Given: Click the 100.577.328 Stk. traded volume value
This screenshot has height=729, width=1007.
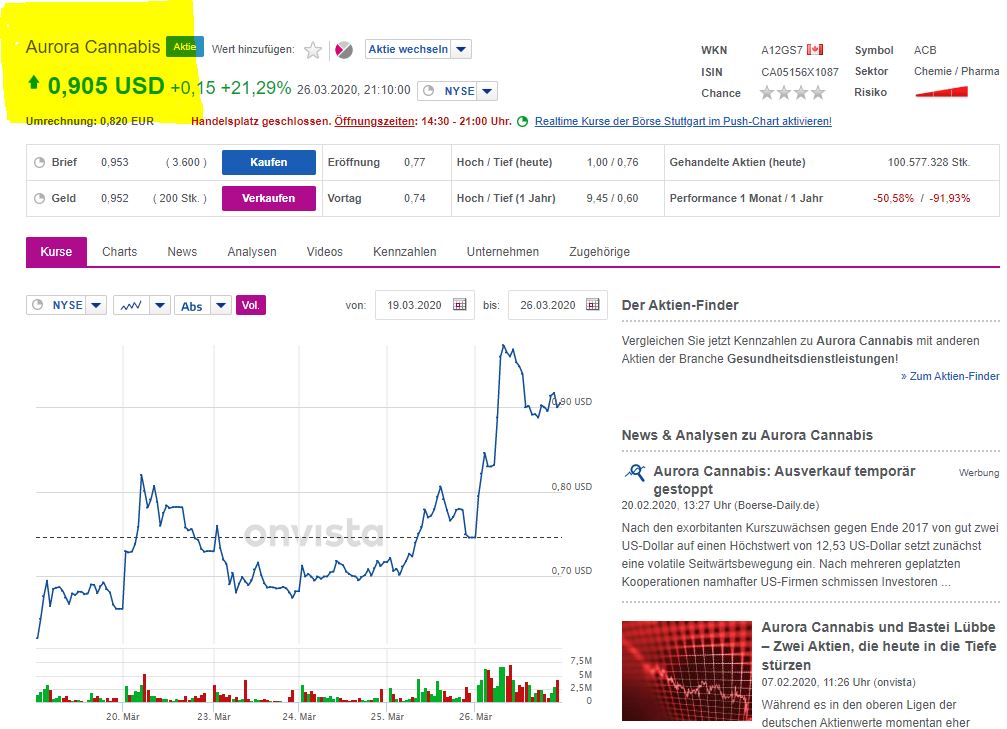Looking at the screenshot, I should point(929,162).
